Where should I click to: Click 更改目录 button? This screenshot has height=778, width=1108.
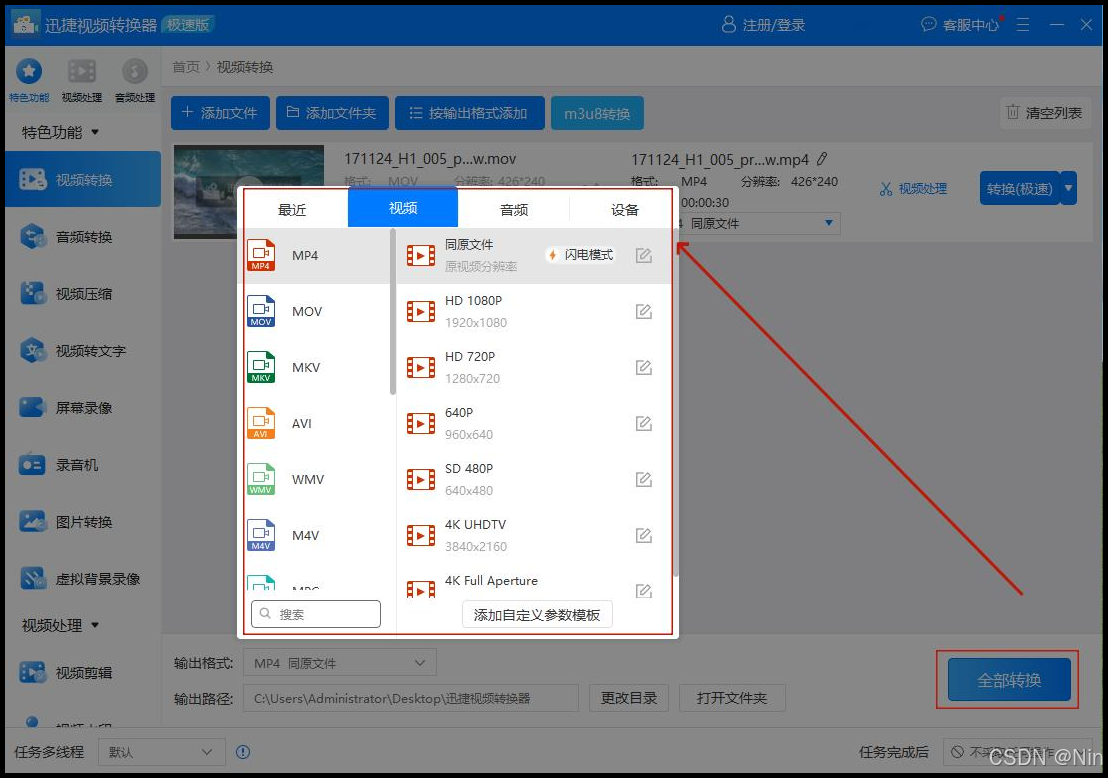(629, 698)
